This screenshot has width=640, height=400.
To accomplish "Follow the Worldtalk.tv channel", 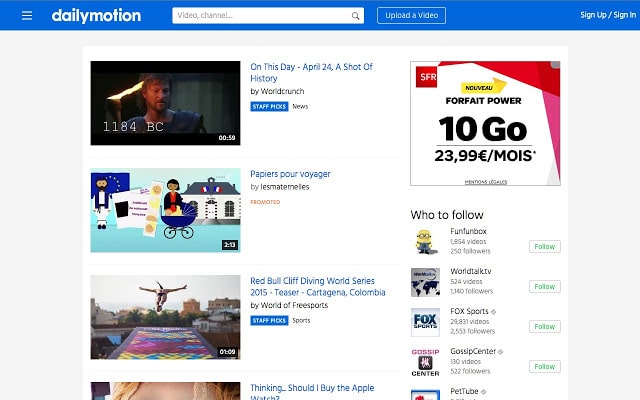I will [x=544, y=287].
